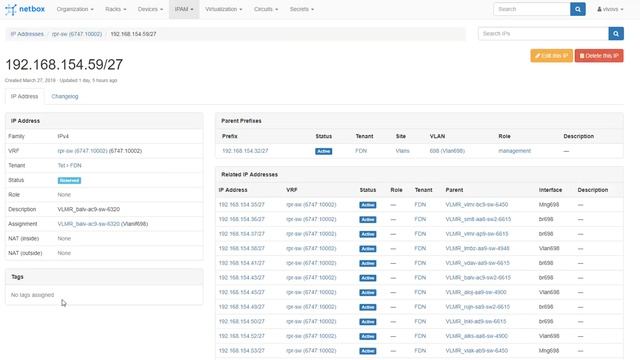Click the 192.168.154.59/27 page heading
Image resolution: width=640 pixels, height=360 pixels.
[64, 64]
